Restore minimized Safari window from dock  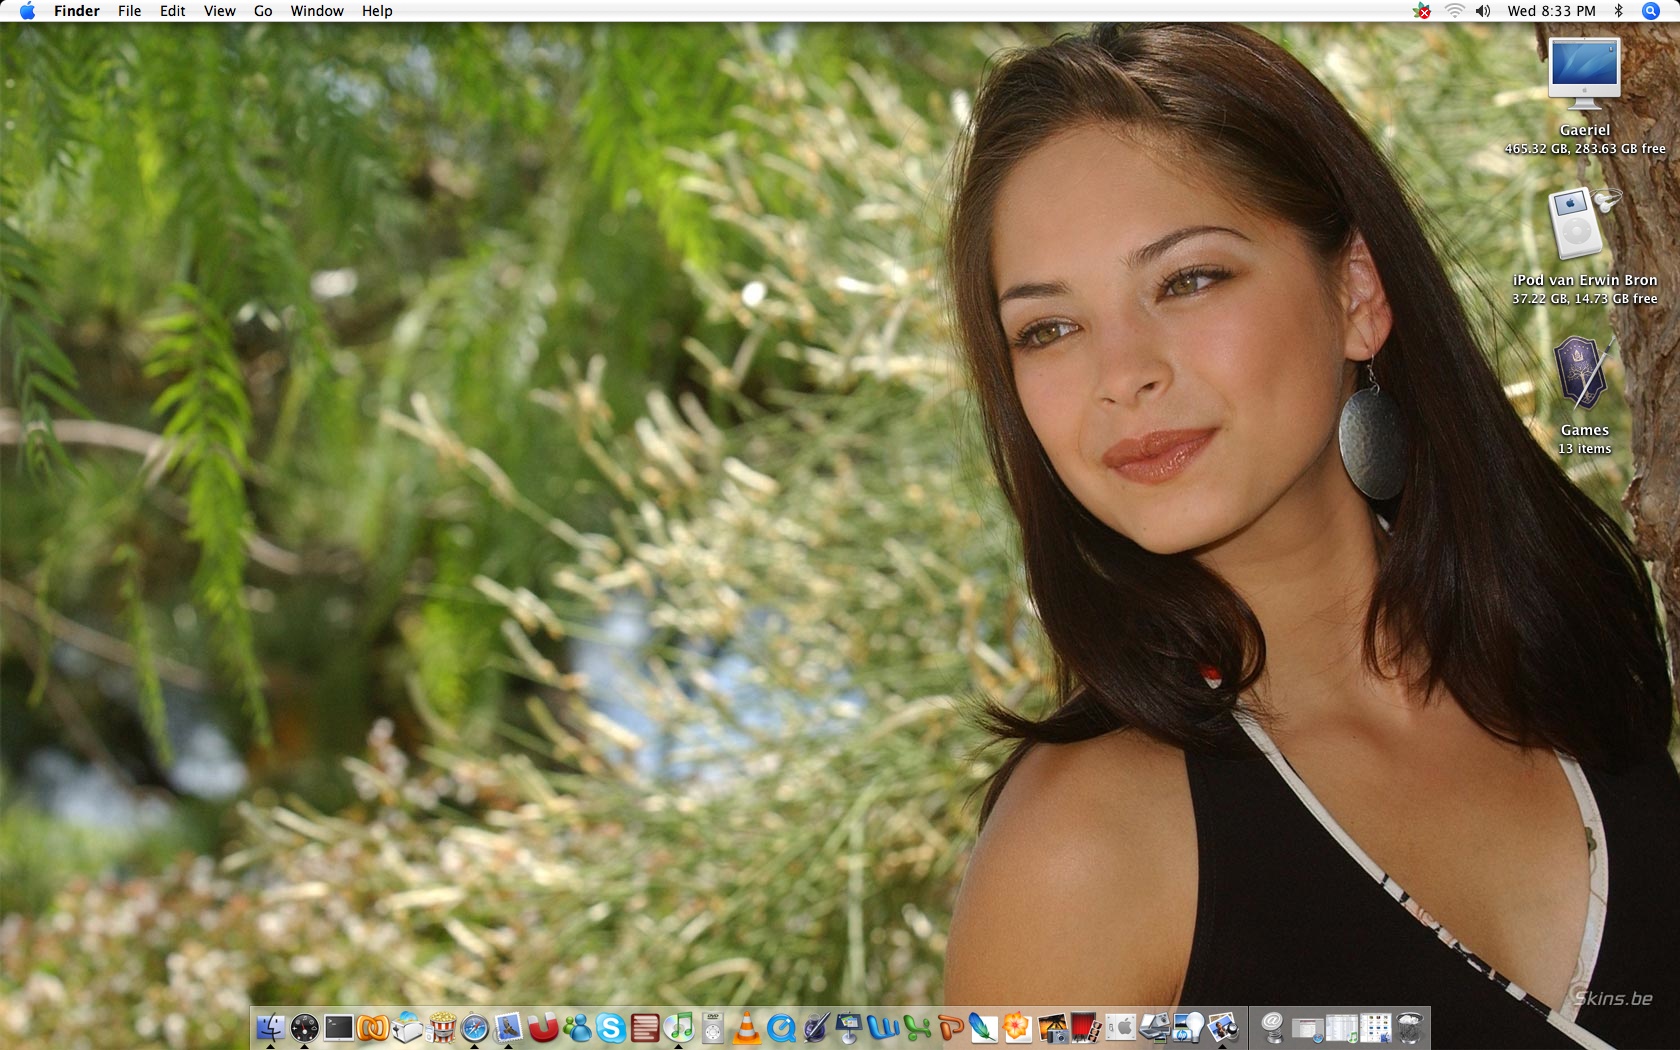coord(1307,1028)
